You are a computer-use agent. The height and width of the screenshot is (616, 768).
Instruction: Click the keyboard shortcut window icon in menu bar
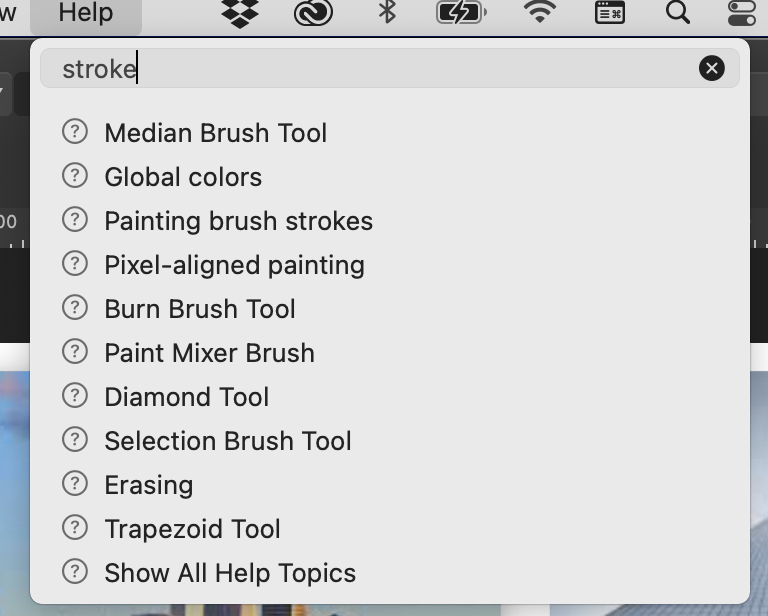610,12
